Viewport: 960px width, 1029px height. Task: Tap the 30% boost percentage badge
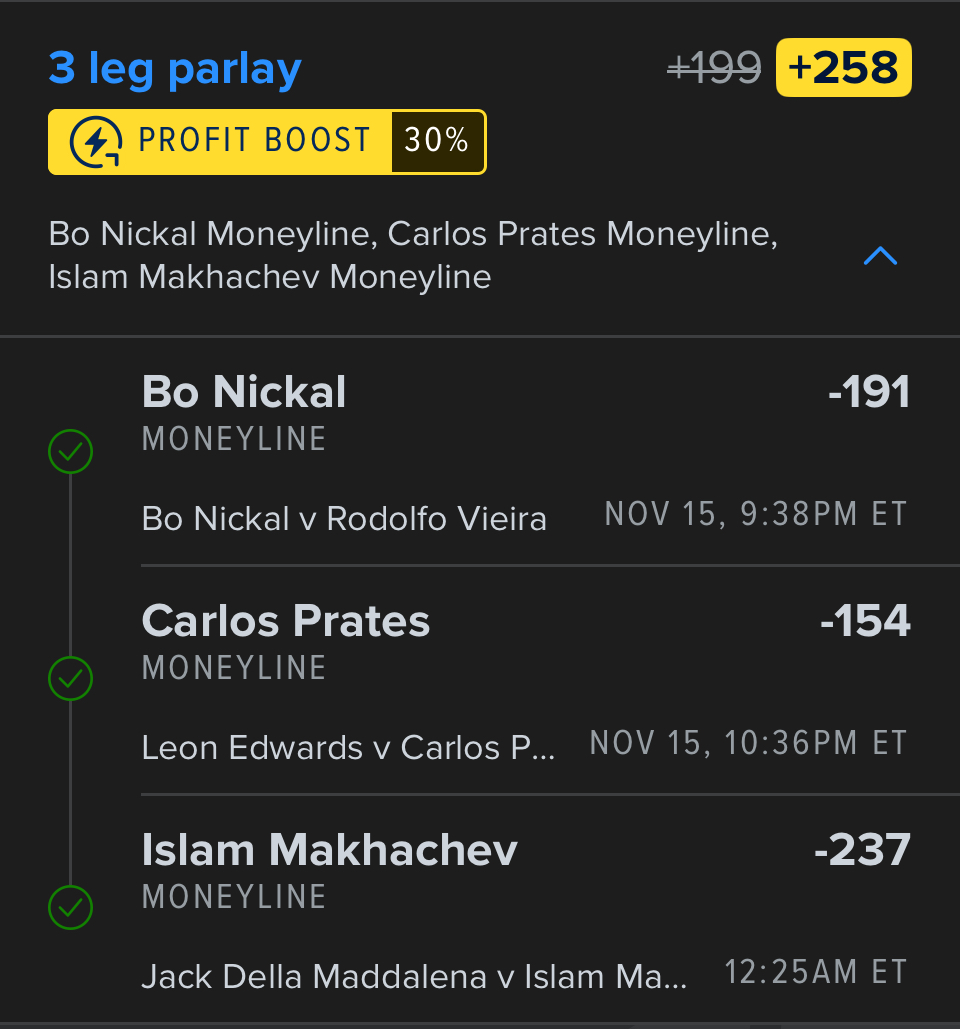pyautogui.click(x=437, y=142)
